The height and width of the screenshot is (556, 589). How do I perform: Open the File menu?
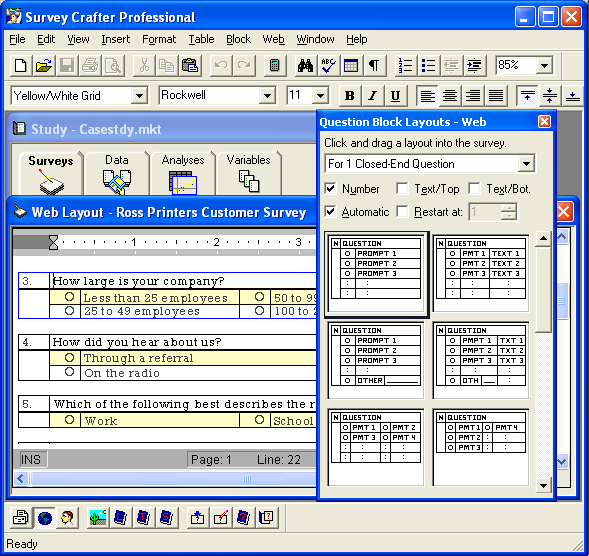point(17,39)
